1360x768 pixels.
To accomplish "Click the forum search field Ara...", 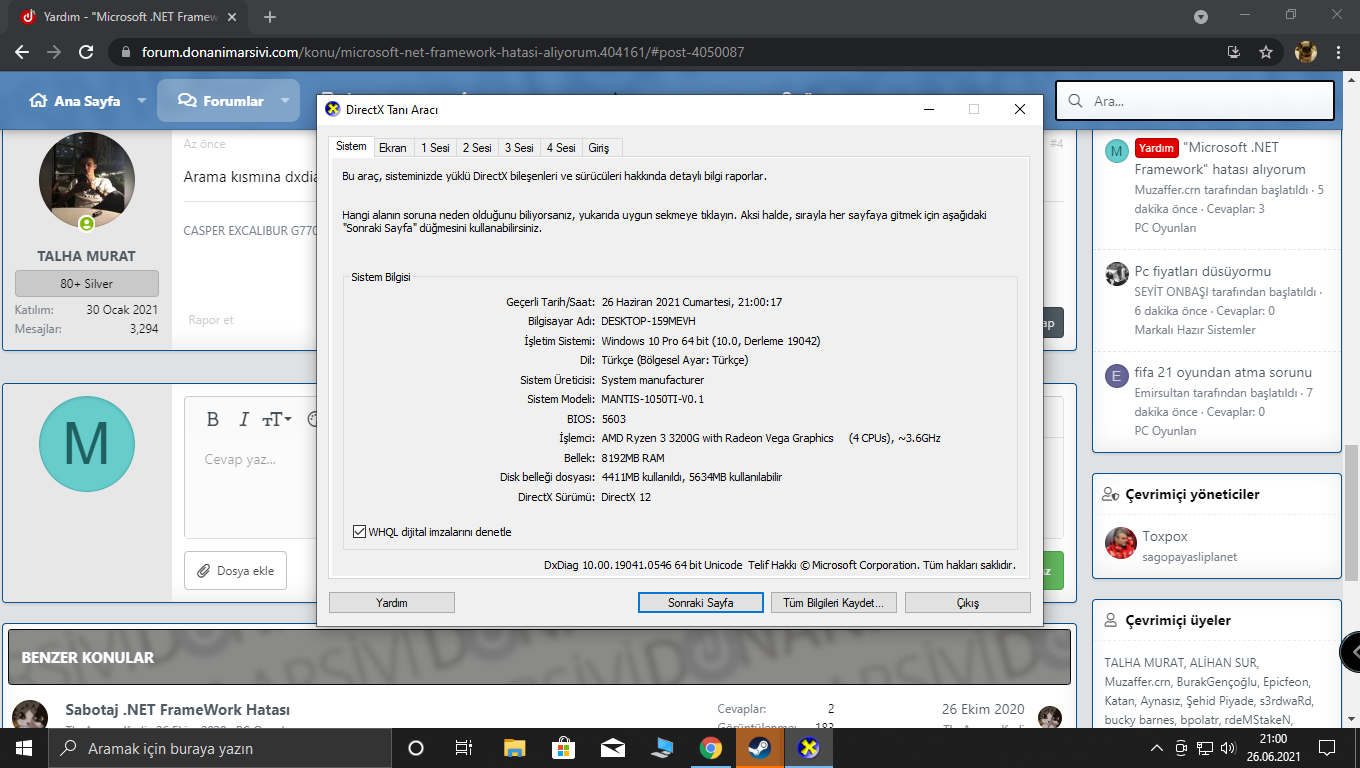I will [1195, 101].
